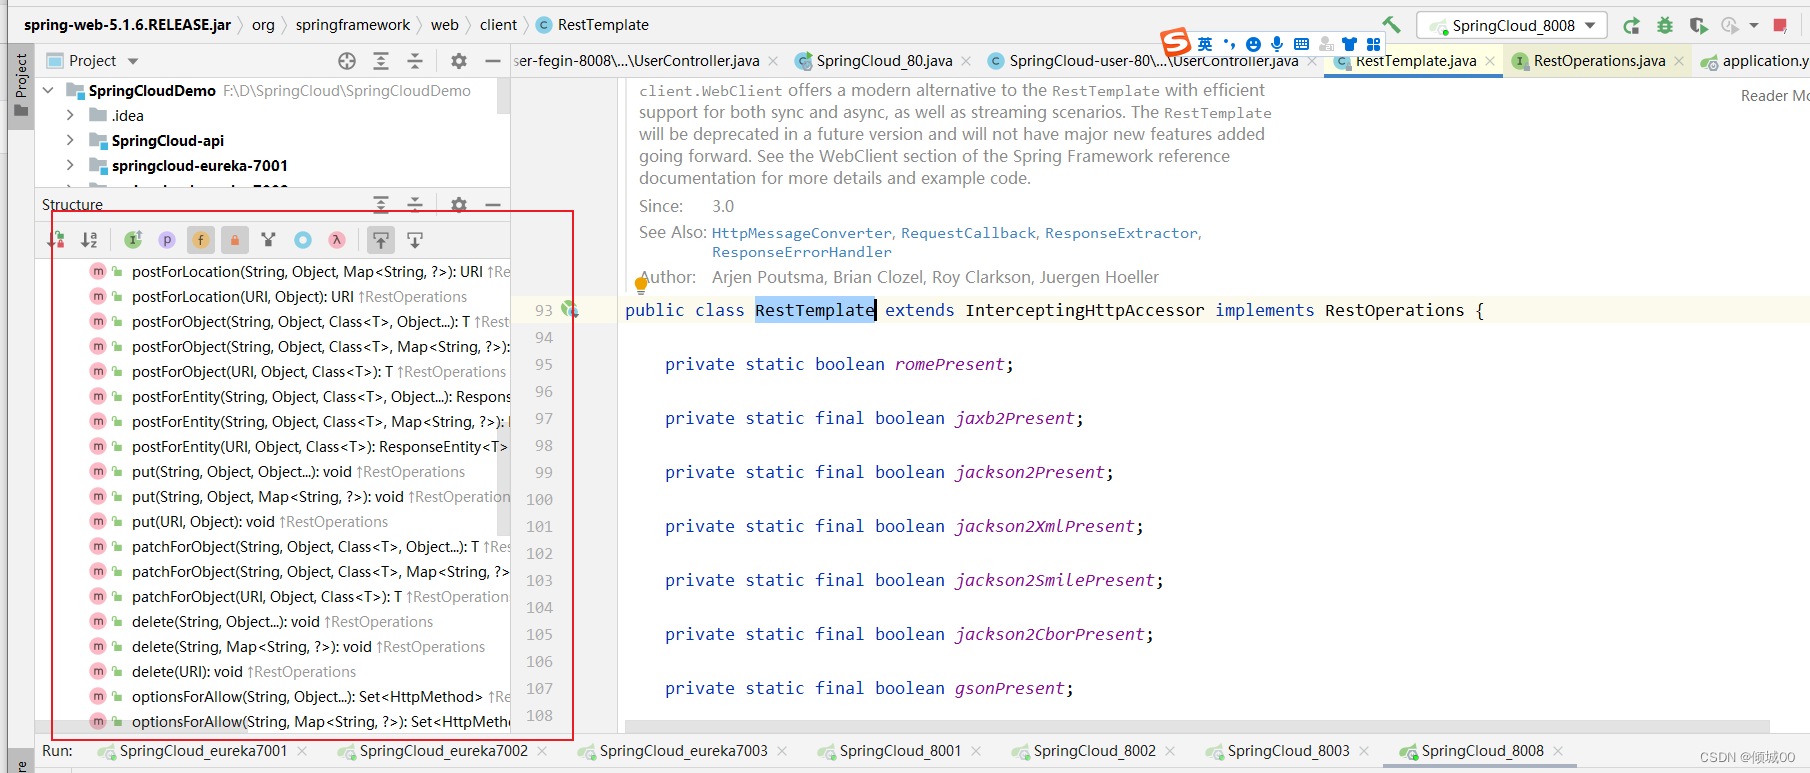This screenshot has height=773, width=1810.
Task: Toggle Autoscroll from Source in Structure toolbar
Action: (415, 240)
